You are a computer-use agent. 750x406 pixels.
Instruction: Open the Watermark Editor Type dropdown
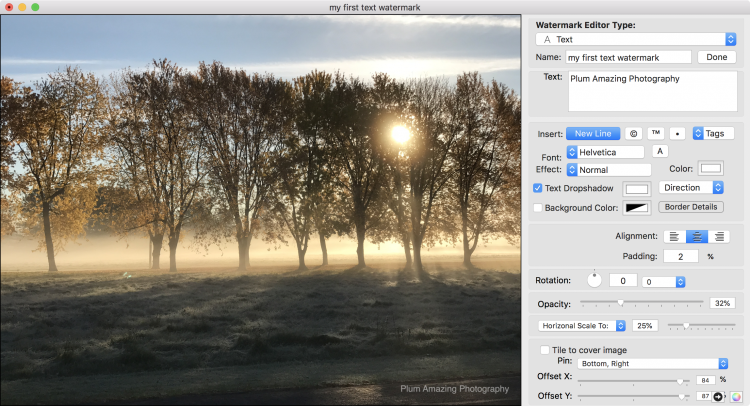coord(636,39)
